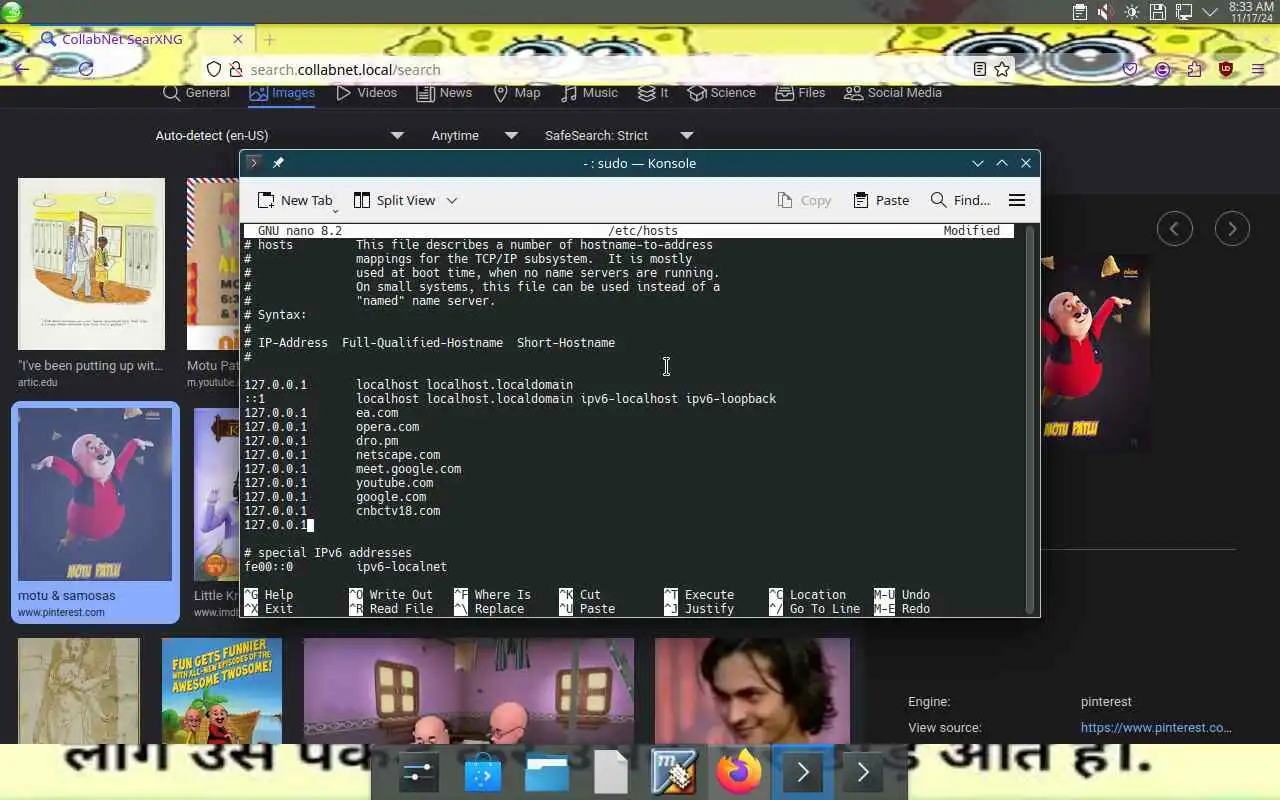Expand hidden system tray icons

coord(1210,12)
